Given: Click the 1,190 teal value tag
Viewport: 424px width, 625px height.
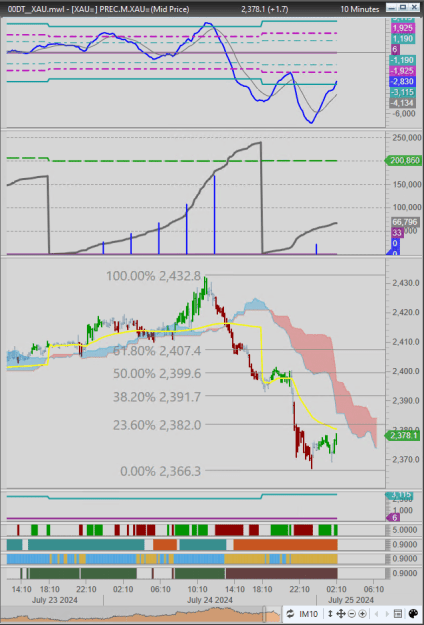Looking at the screenshot, I should coord(404,39).
